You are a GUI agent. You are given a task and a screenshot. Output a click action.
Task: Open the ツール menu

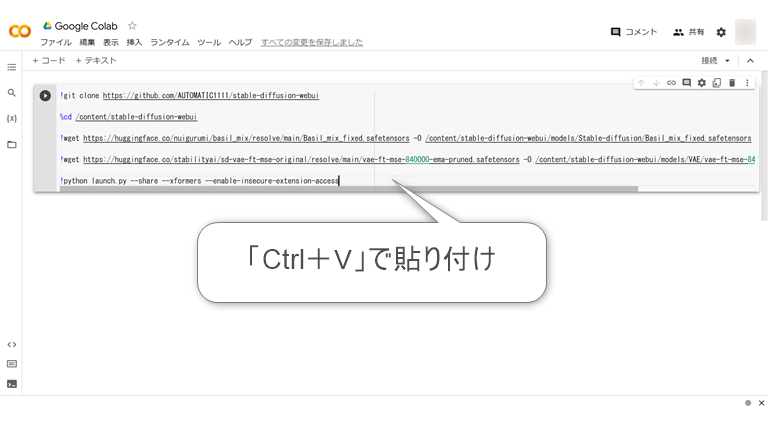coord(209,43)
